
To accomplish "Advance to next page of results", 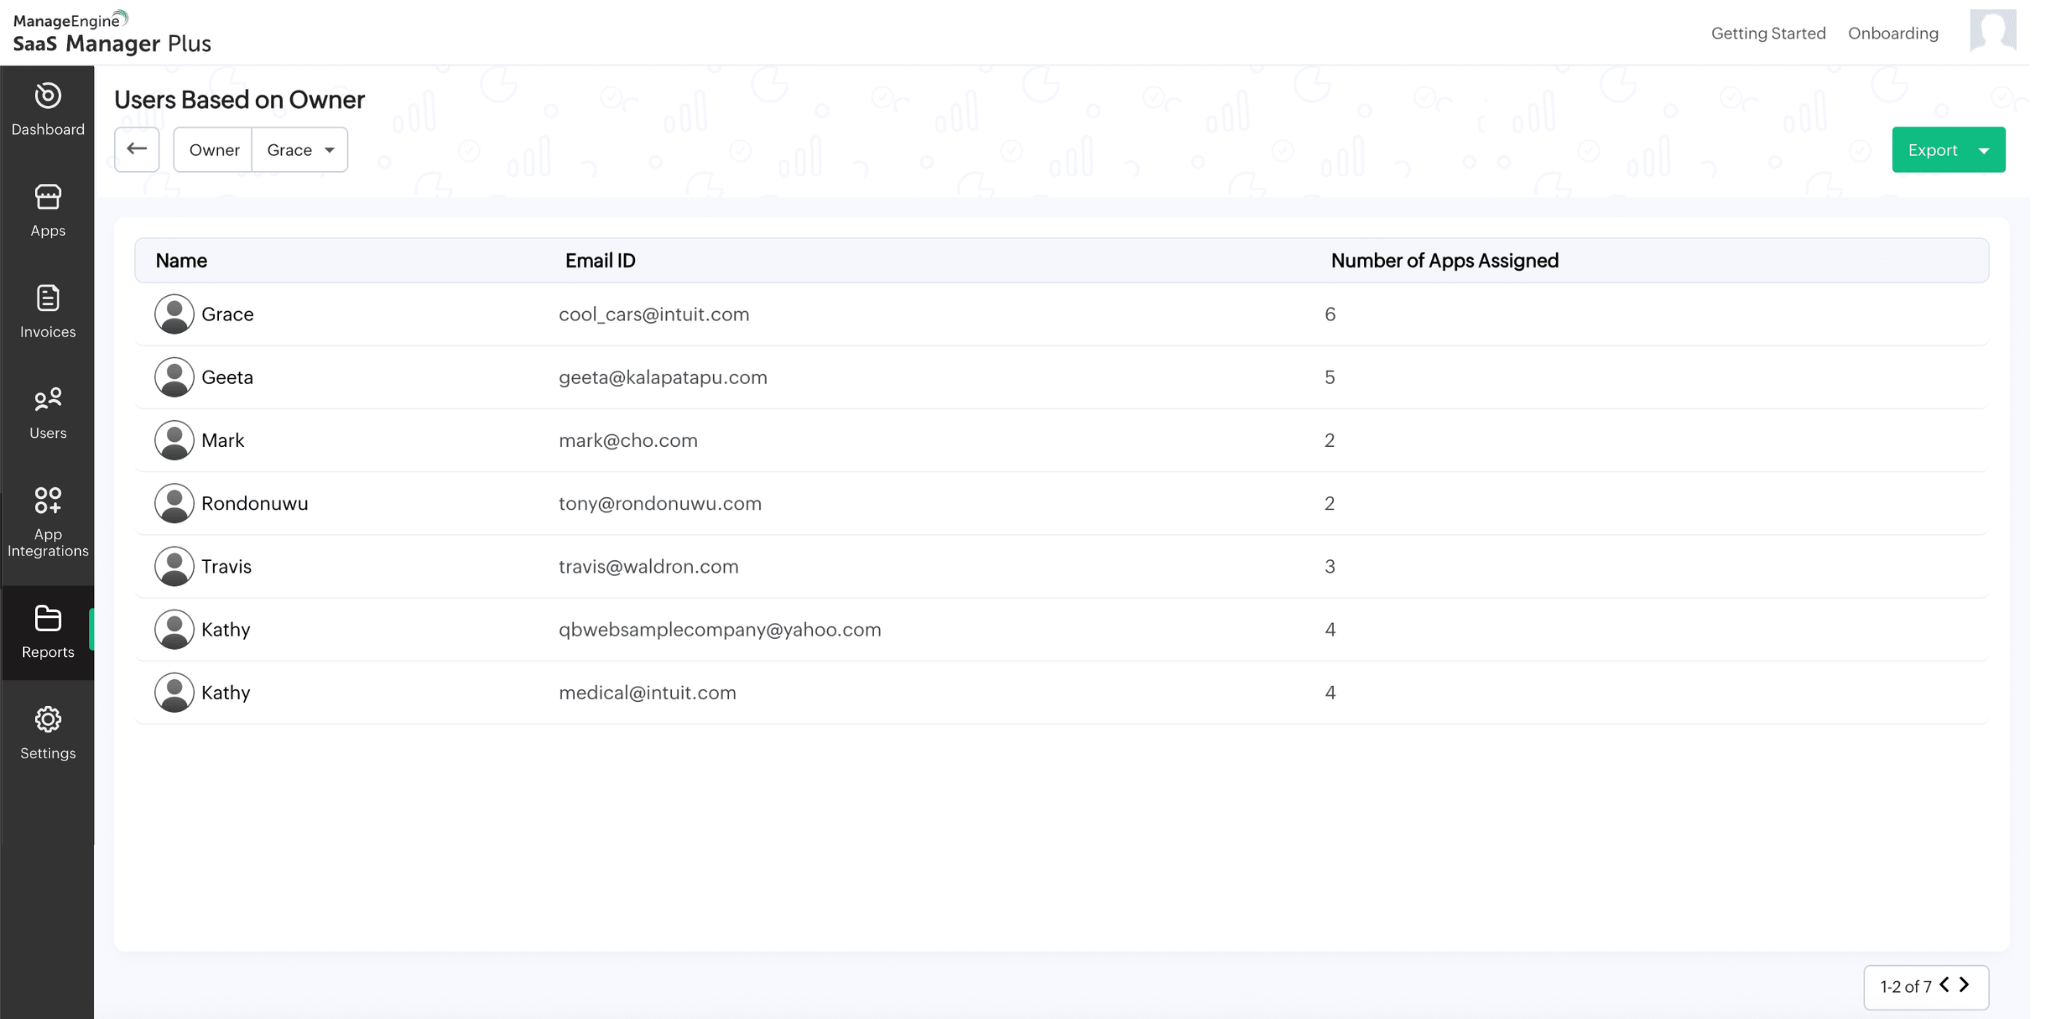I will [x=1963, y=985].
